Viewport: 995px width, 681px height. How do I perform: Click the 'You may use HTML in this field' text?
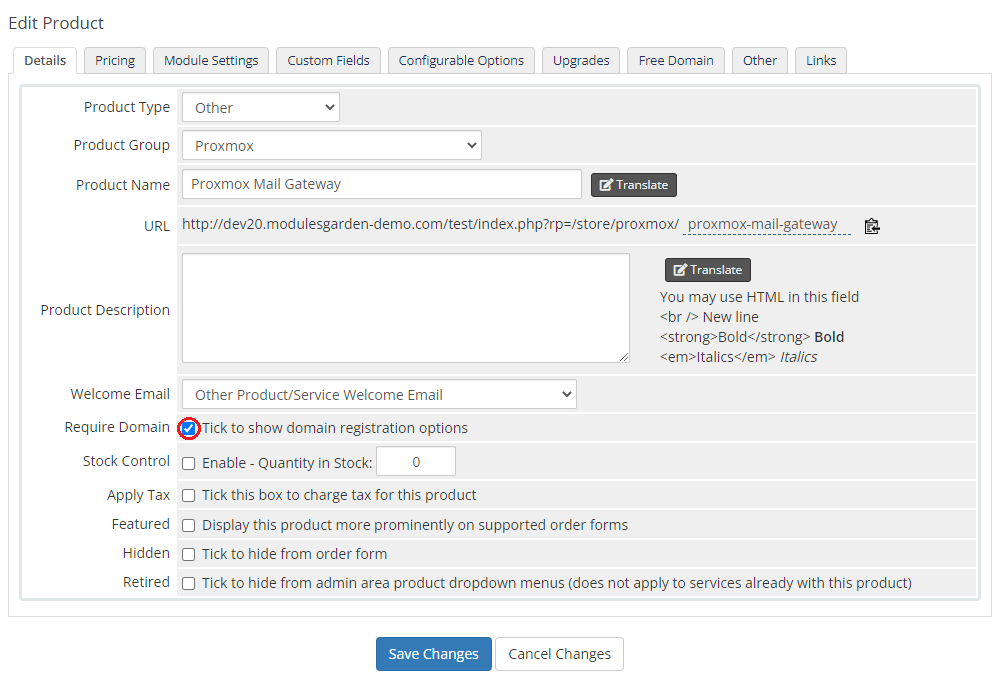pyautogui.click(x=759, y=297)
